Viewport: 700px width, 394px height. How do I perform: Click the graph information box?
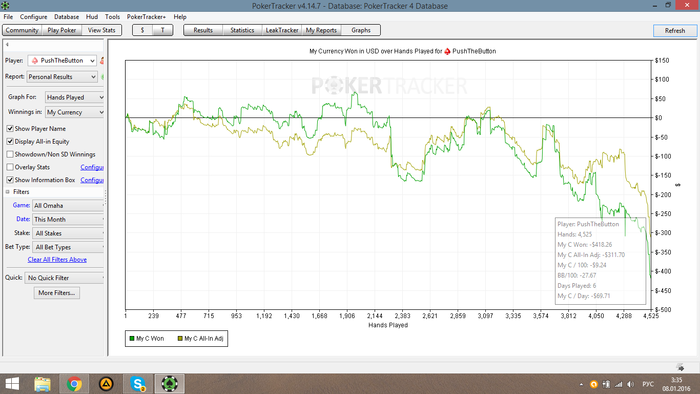point(600,261)
